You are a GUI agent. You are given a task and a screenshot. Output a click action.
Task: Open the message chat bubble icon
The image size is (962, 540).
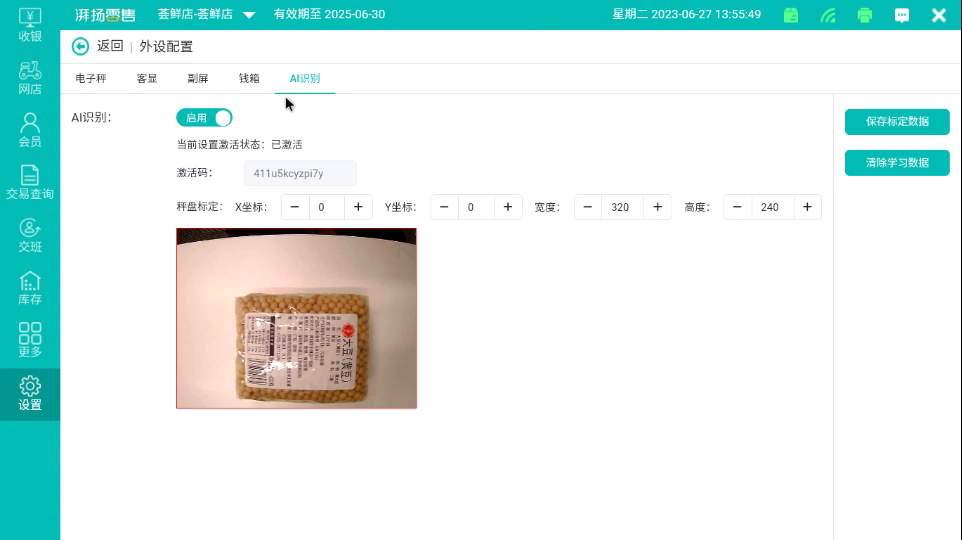pyautogui.click(x=902, y=15)
